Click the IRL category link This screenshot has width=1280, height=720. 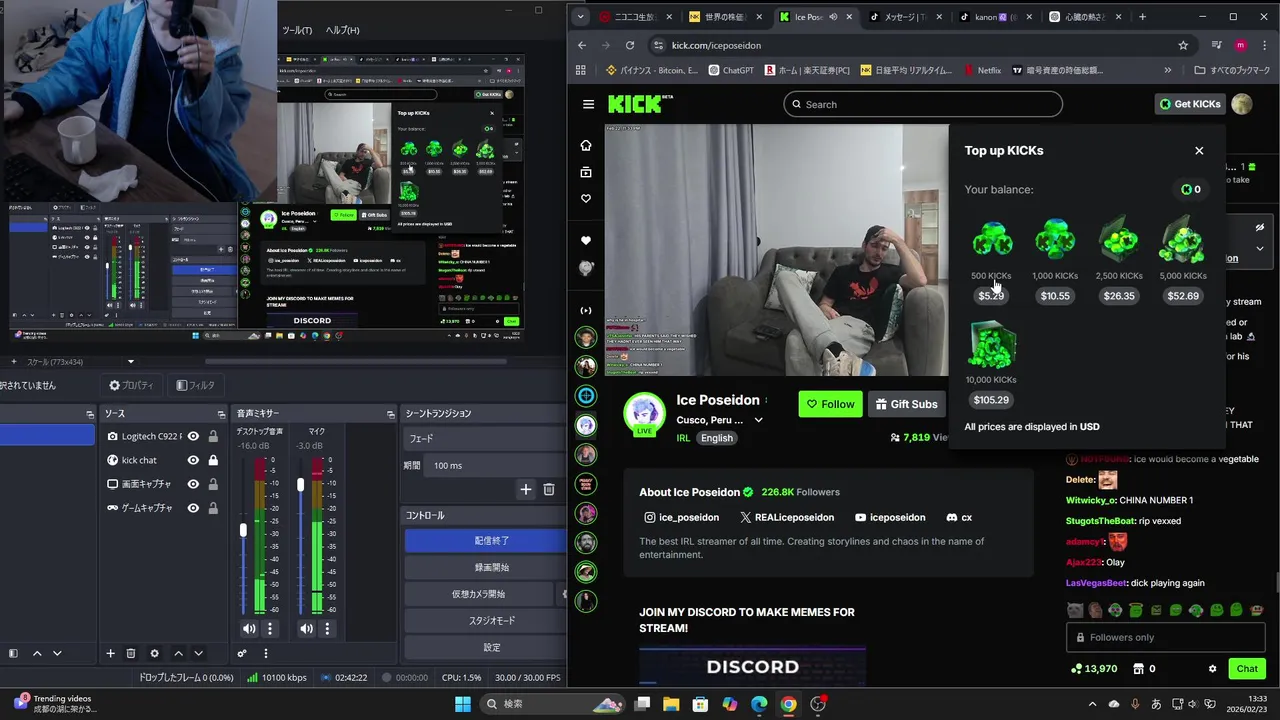point(683,438)
